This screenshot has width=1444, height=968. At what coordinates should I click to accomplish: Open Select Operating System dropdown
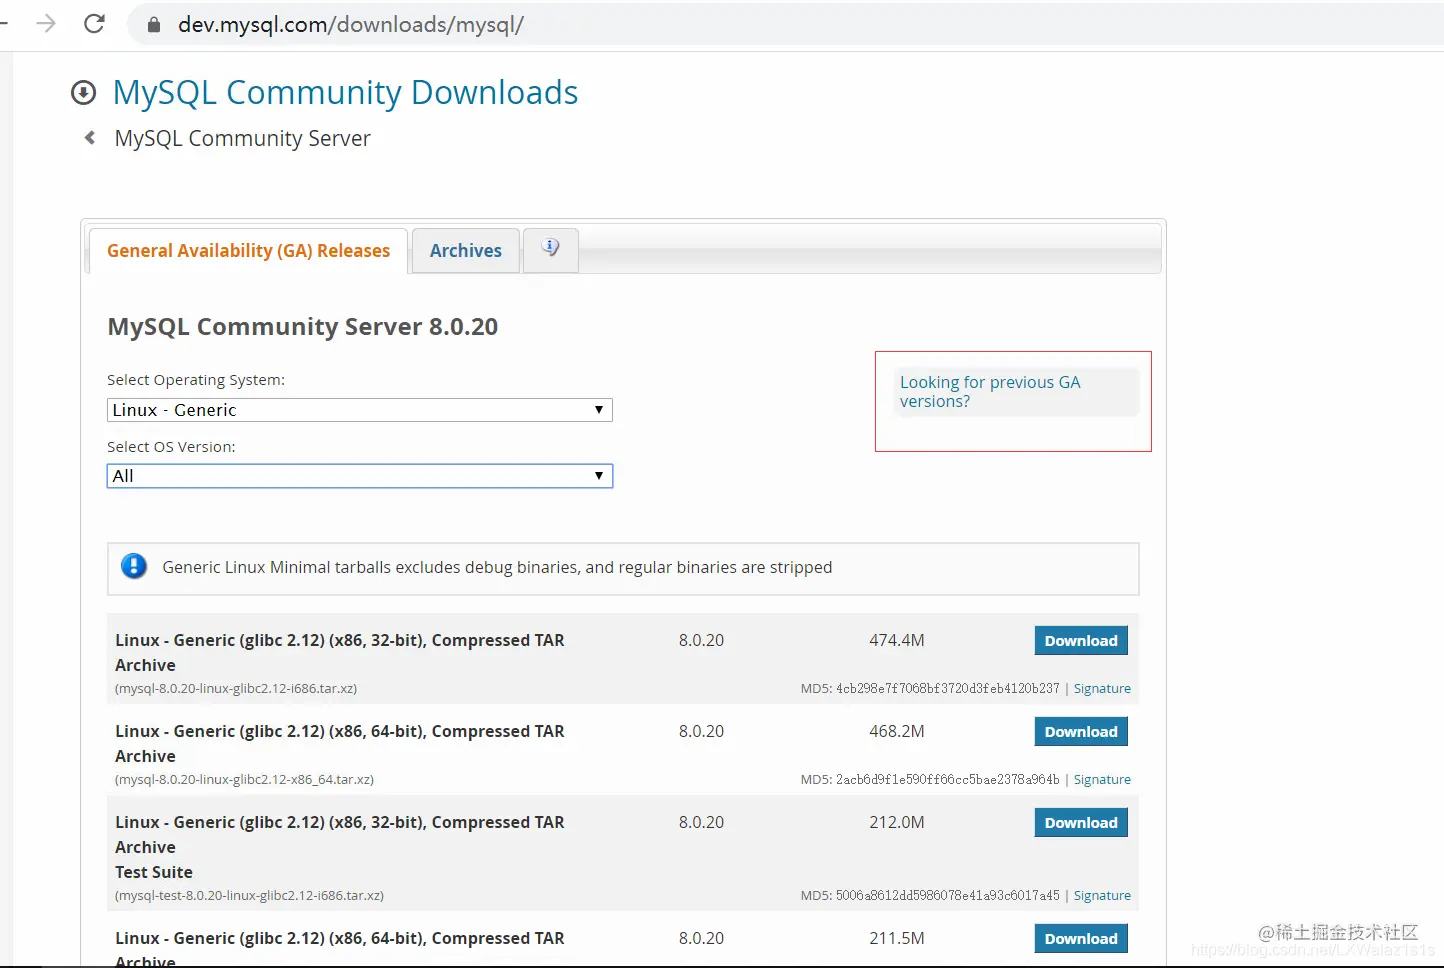(x=360, y=410)
